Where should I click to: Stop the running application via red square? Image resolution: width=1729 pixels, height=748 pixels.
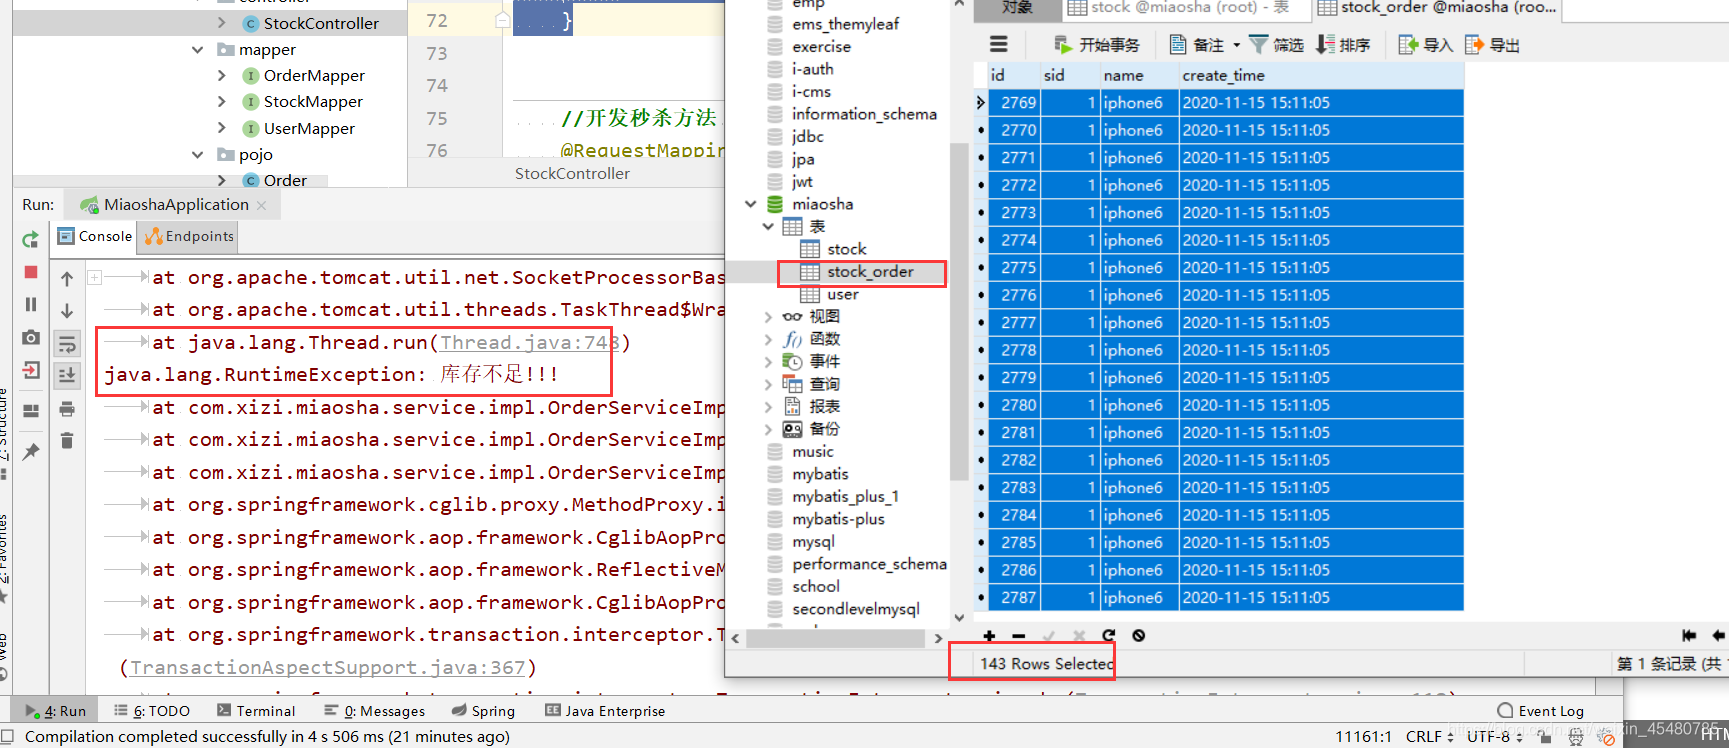[30, 272]
